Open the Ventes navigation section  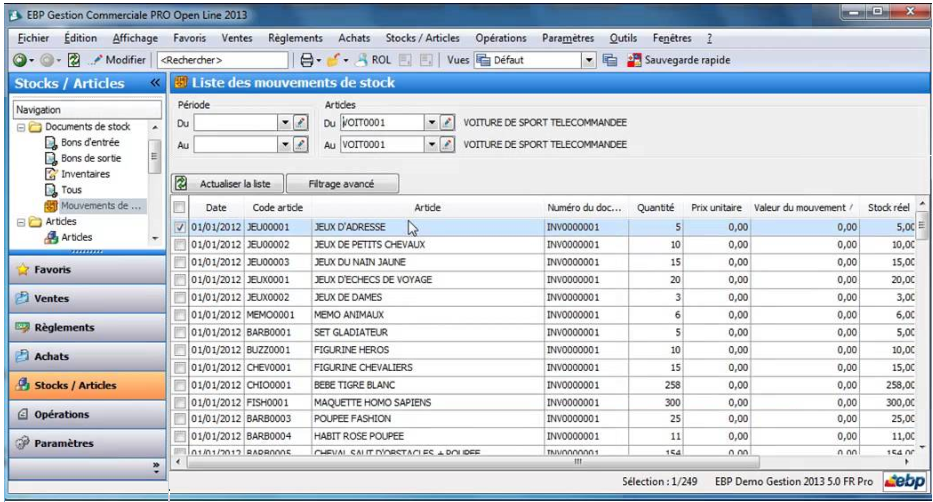click(87, 299)
